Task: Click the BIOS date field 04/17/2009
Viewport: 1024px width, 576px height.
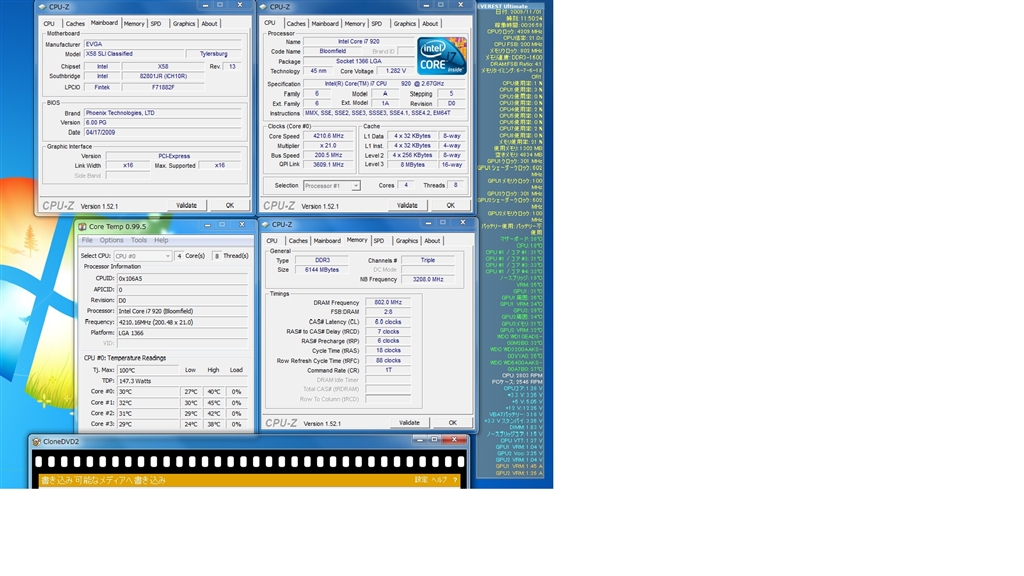Action: [163, 133]
